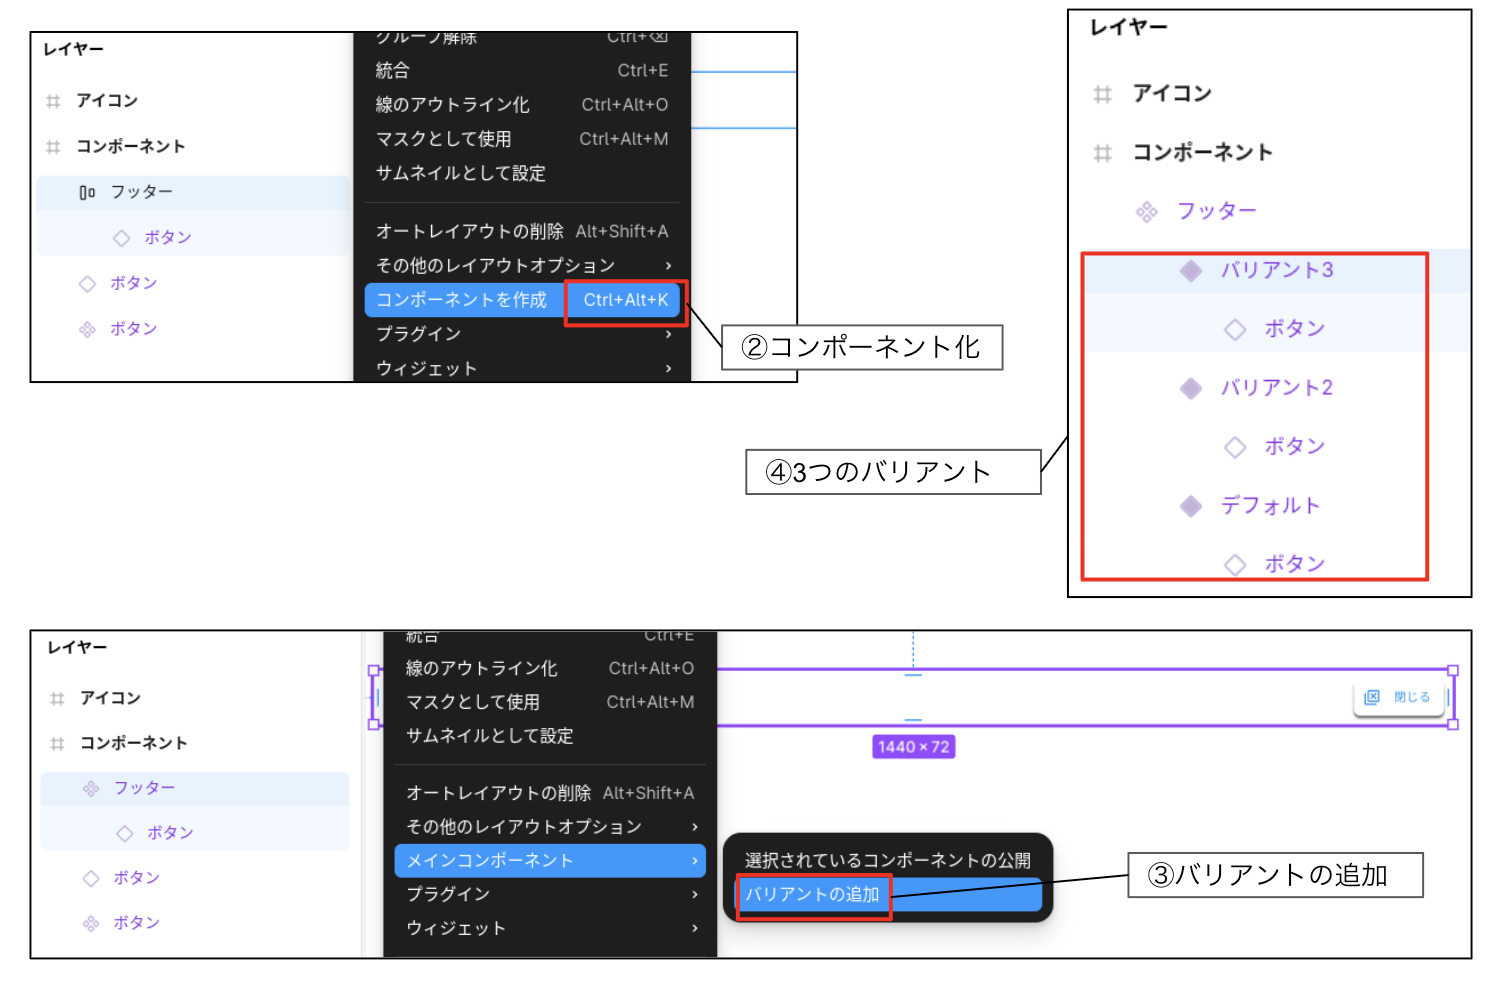Choose マスクとして使用 in the コンポーネントを作成 menu
The height and width of the screenshot is (981, 1504).
522,139
